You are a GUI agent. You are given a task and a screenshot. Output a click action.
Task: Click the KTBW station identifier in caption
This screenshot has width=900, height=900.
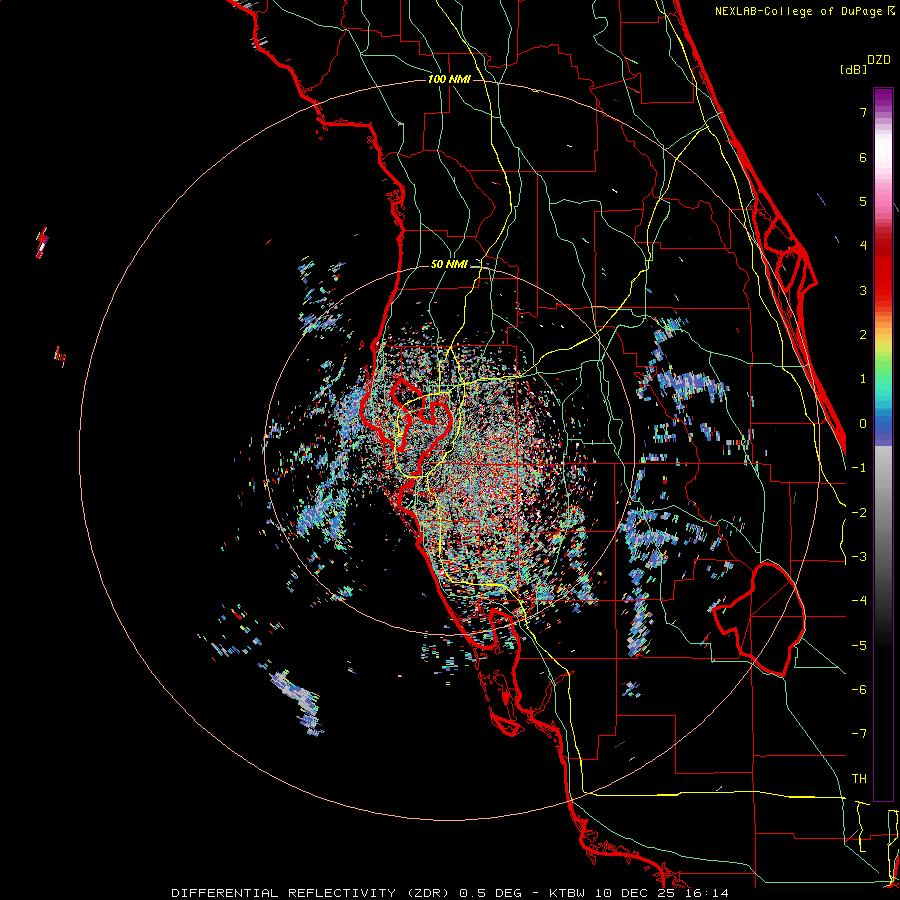(x=567, y=893)
